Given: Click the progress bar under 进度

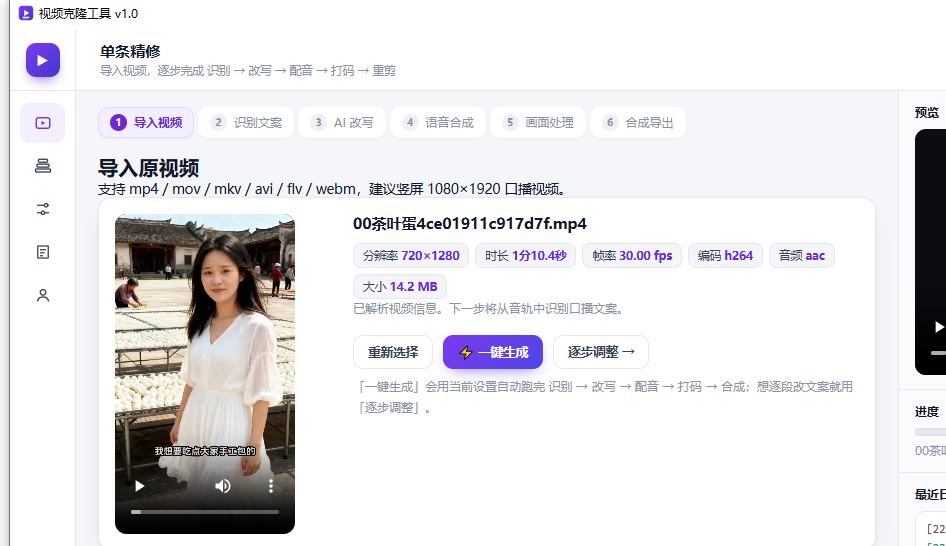Looking at the screenshot, I should click(x=930, y=432).
